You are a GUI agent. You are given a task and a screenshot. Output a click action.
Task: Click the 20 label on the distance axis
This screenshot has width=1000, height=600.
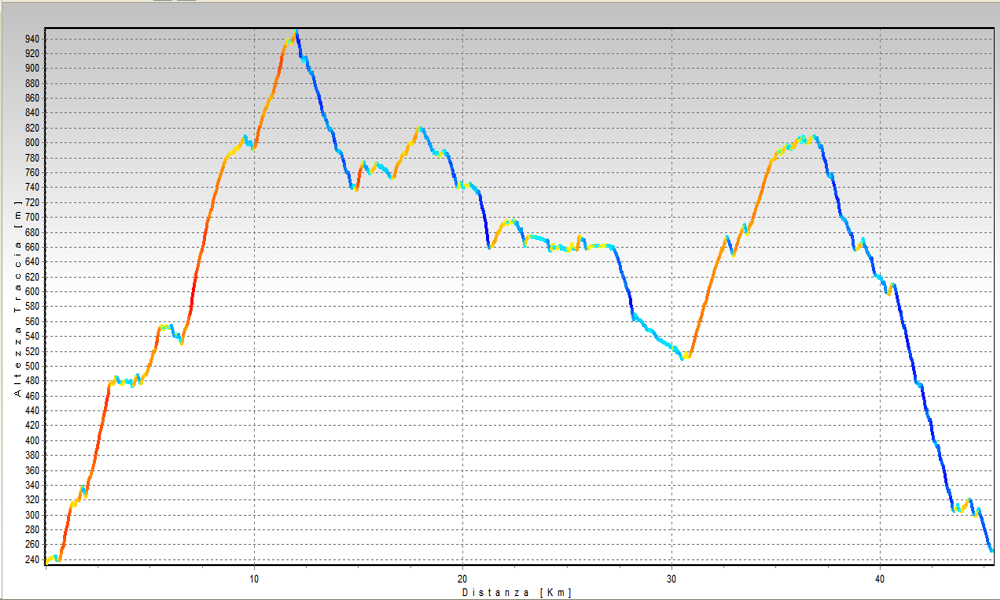pyautogui.click(x=462, y=579)
